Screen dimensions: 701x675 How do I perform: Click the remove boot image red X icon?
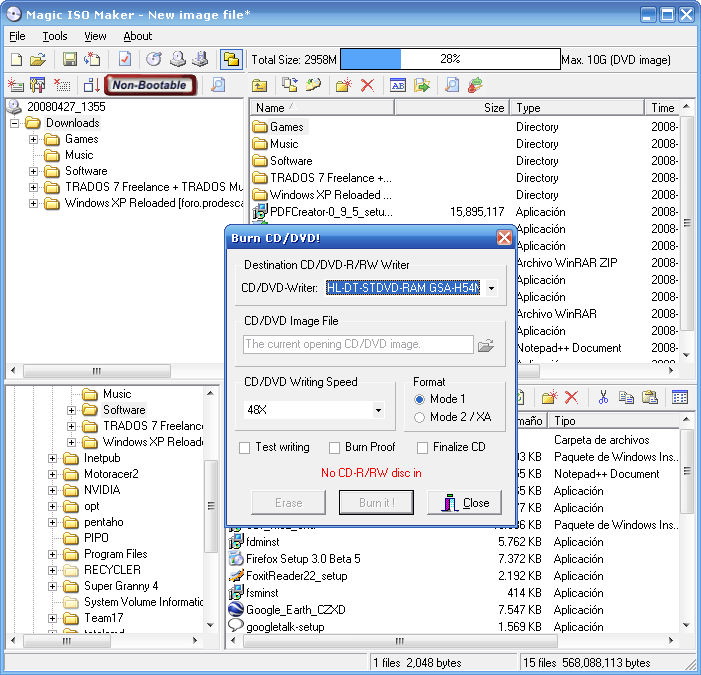62,85
